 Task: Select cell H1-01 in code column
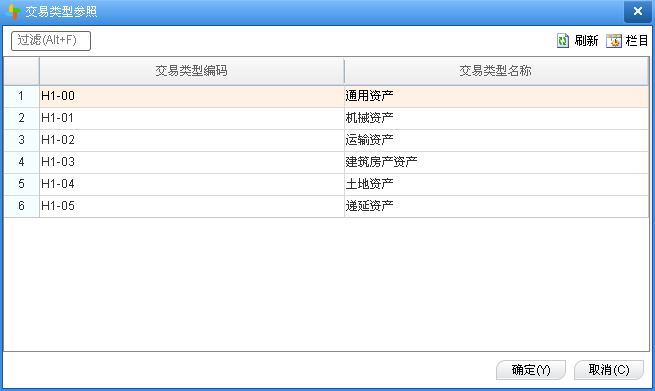(192, 118)
